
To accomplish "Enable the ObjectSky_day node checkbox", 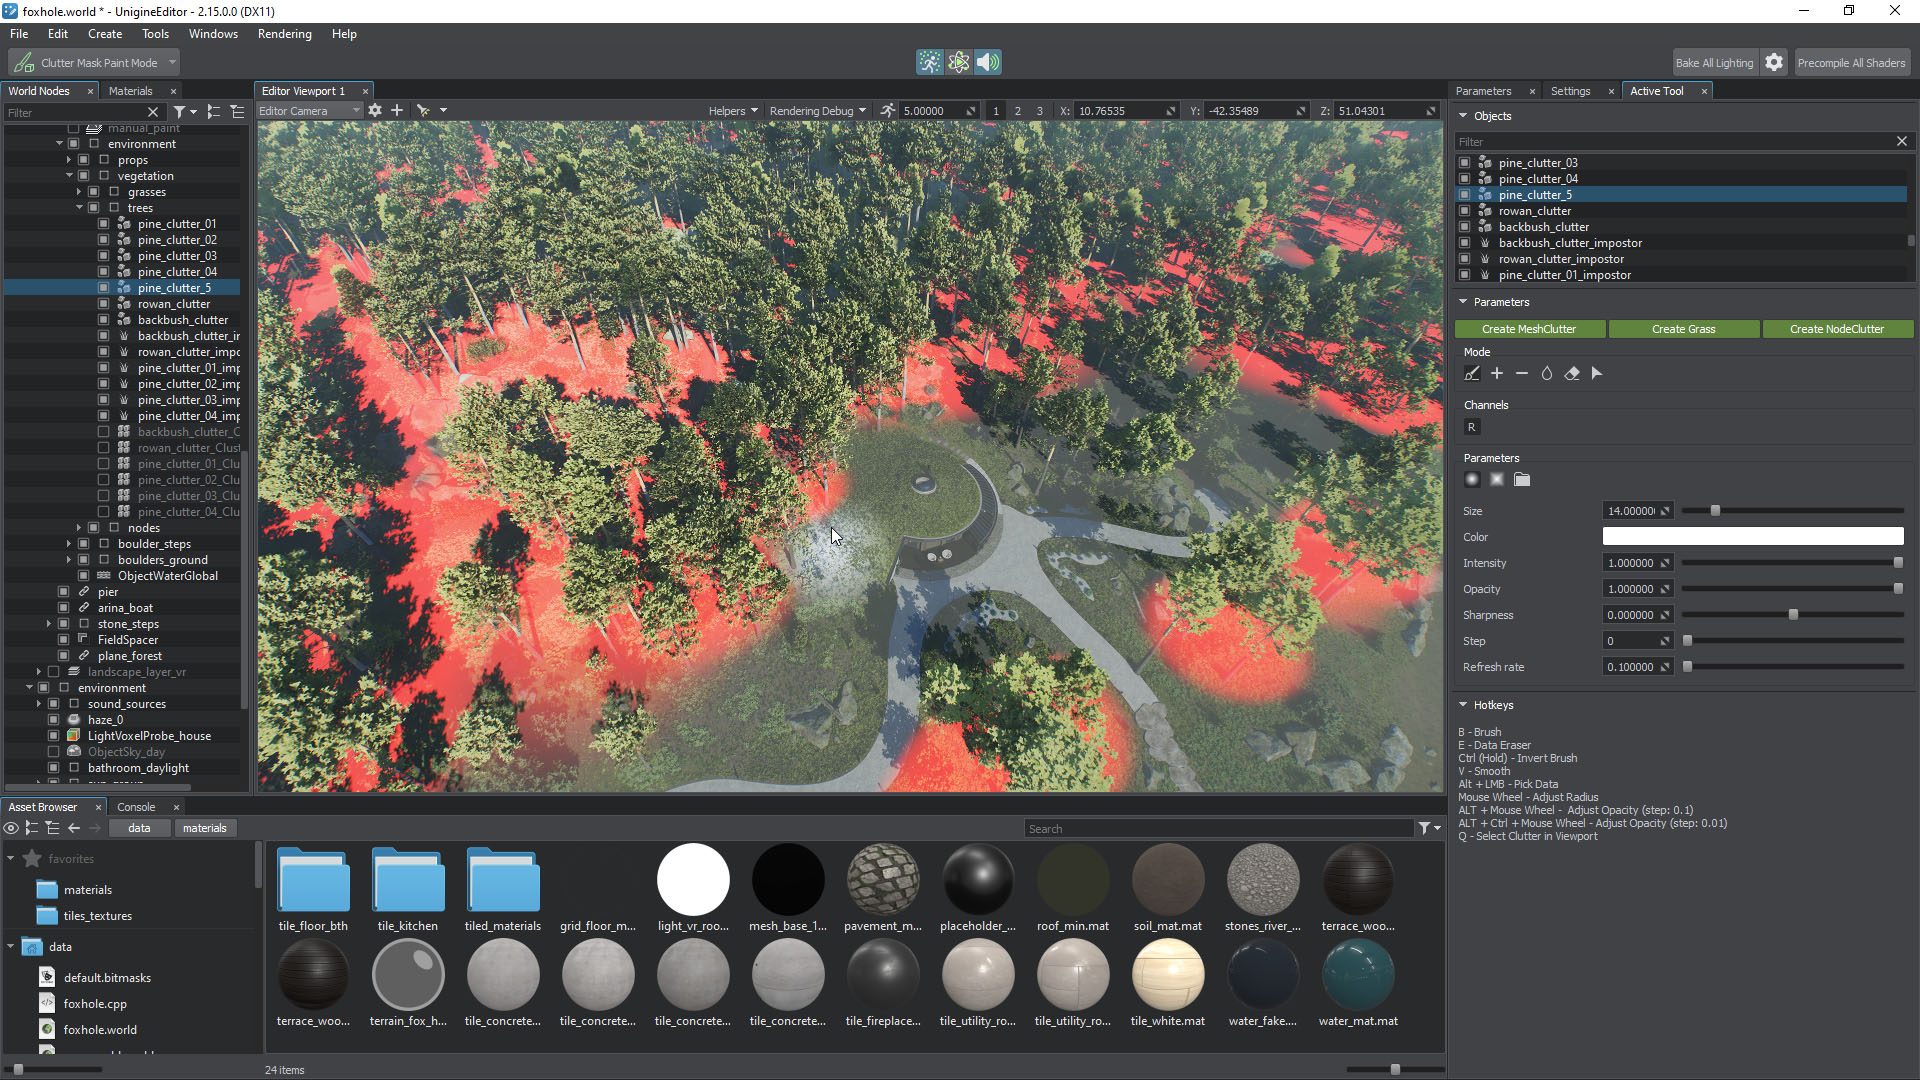I will [x=54, y=752].
